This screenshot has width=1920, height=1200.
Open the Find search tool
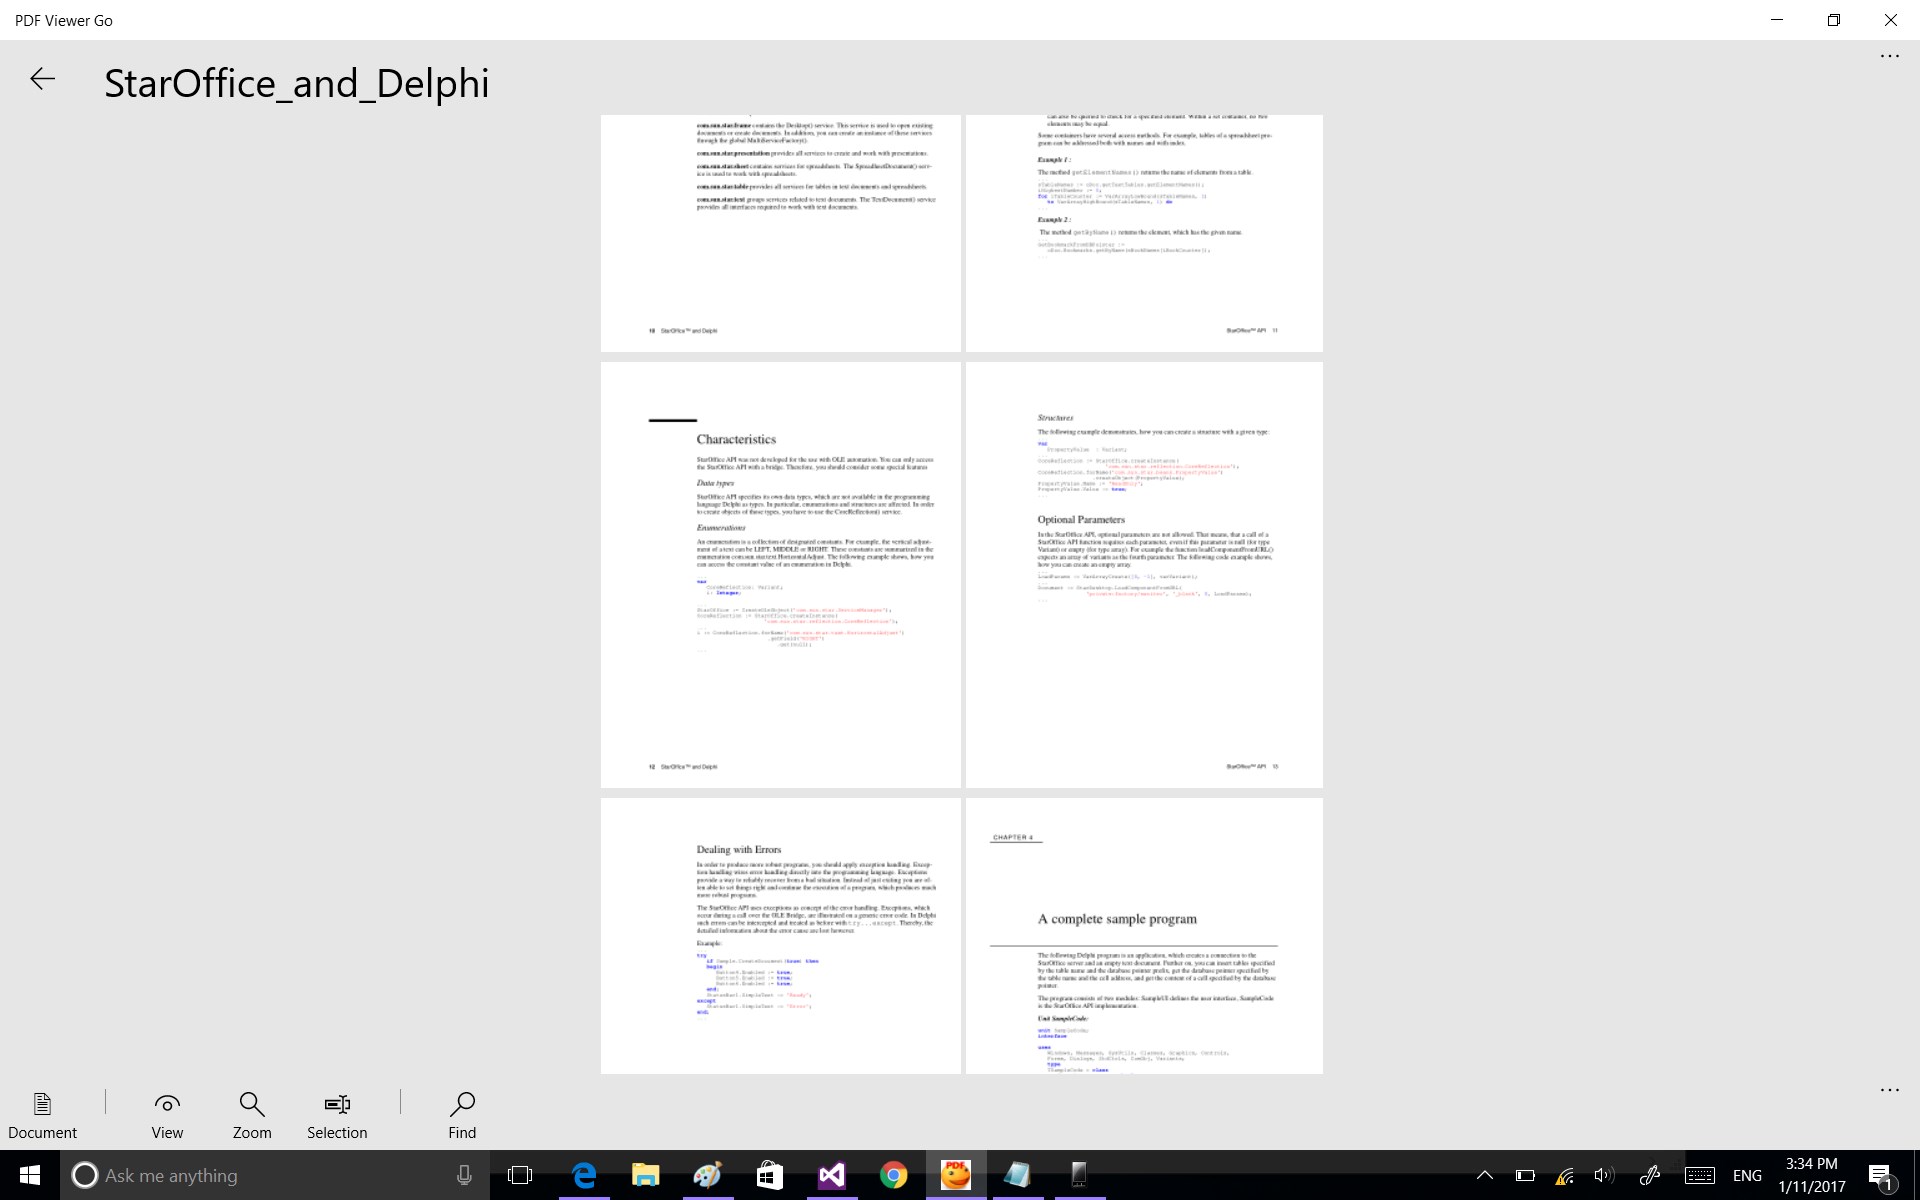click(462, 1114)
